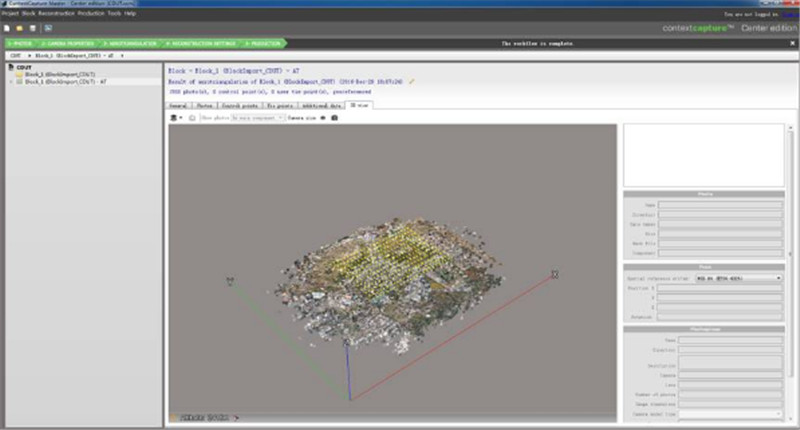Click the pencil edit icon beside the description
This screenshot has width=800, height=430.
point(411,81)
